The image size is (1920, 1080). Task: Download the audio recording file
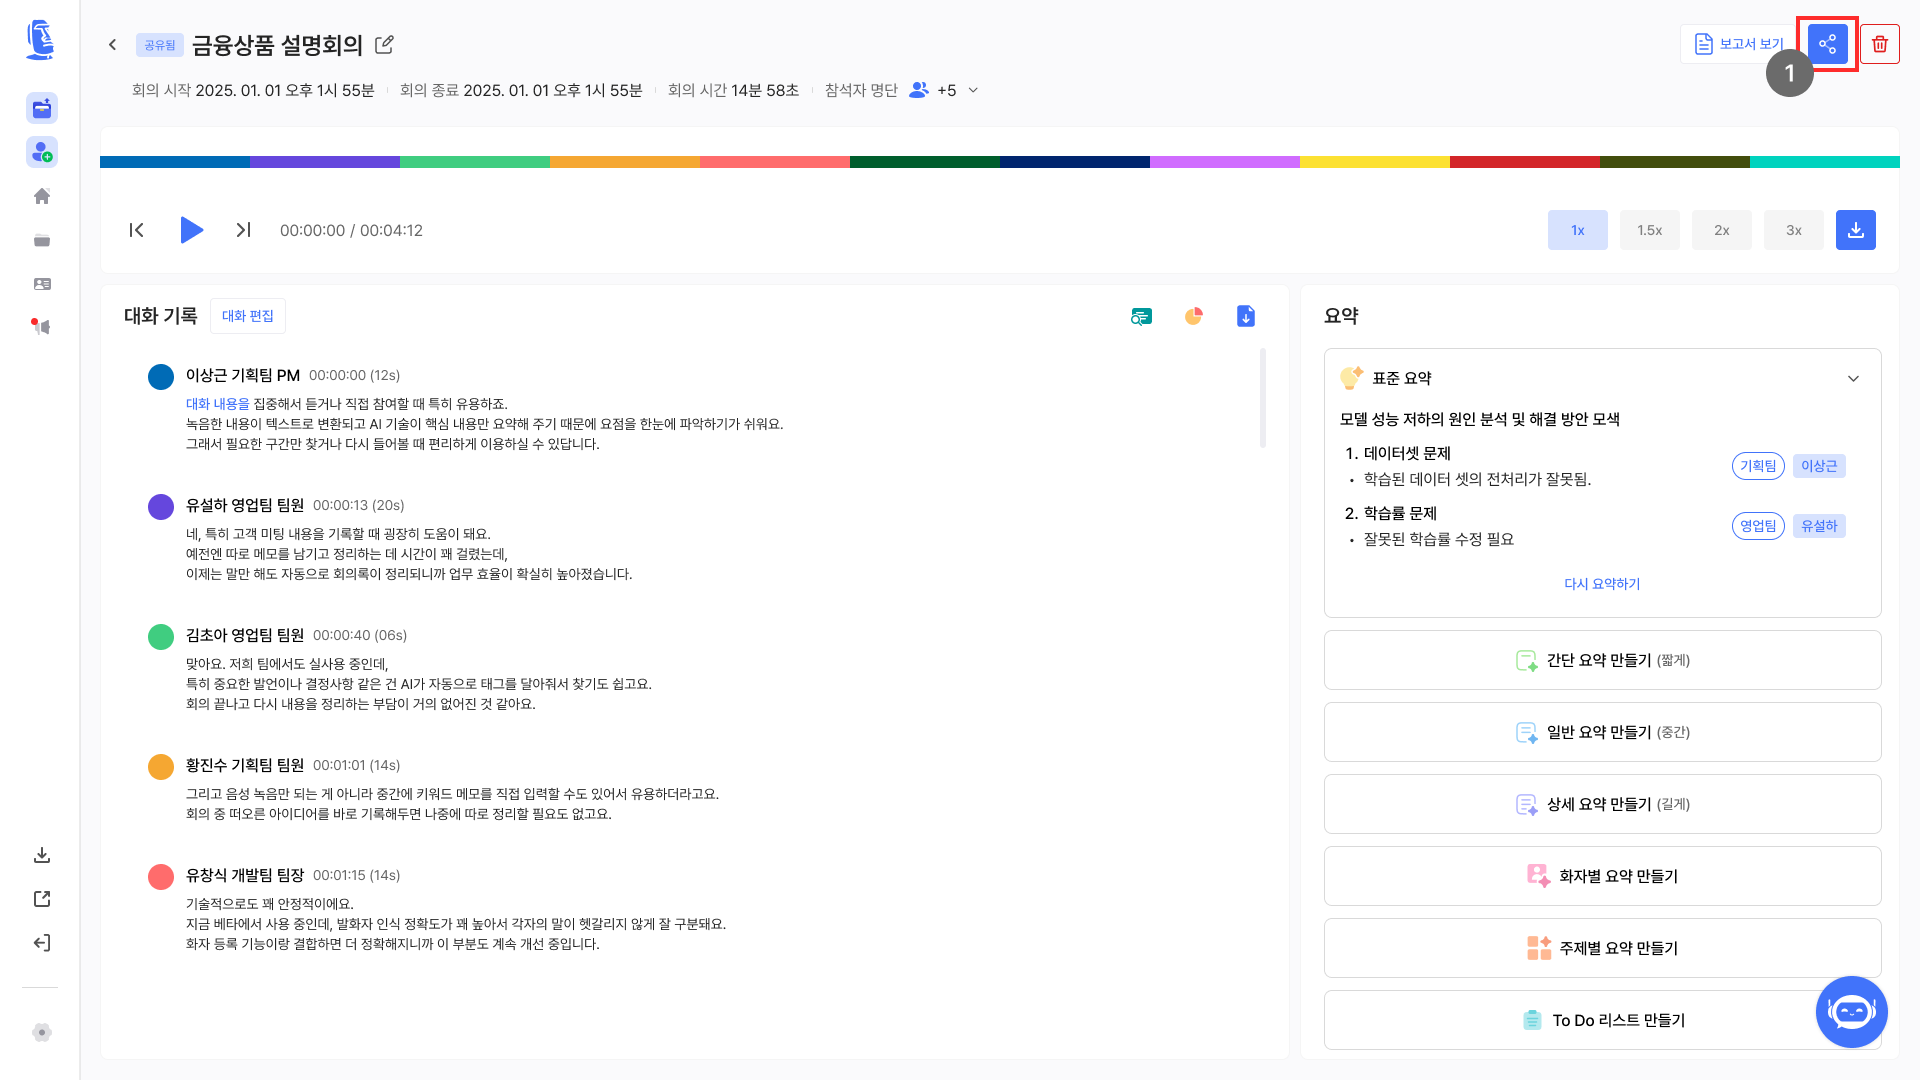1855,230
